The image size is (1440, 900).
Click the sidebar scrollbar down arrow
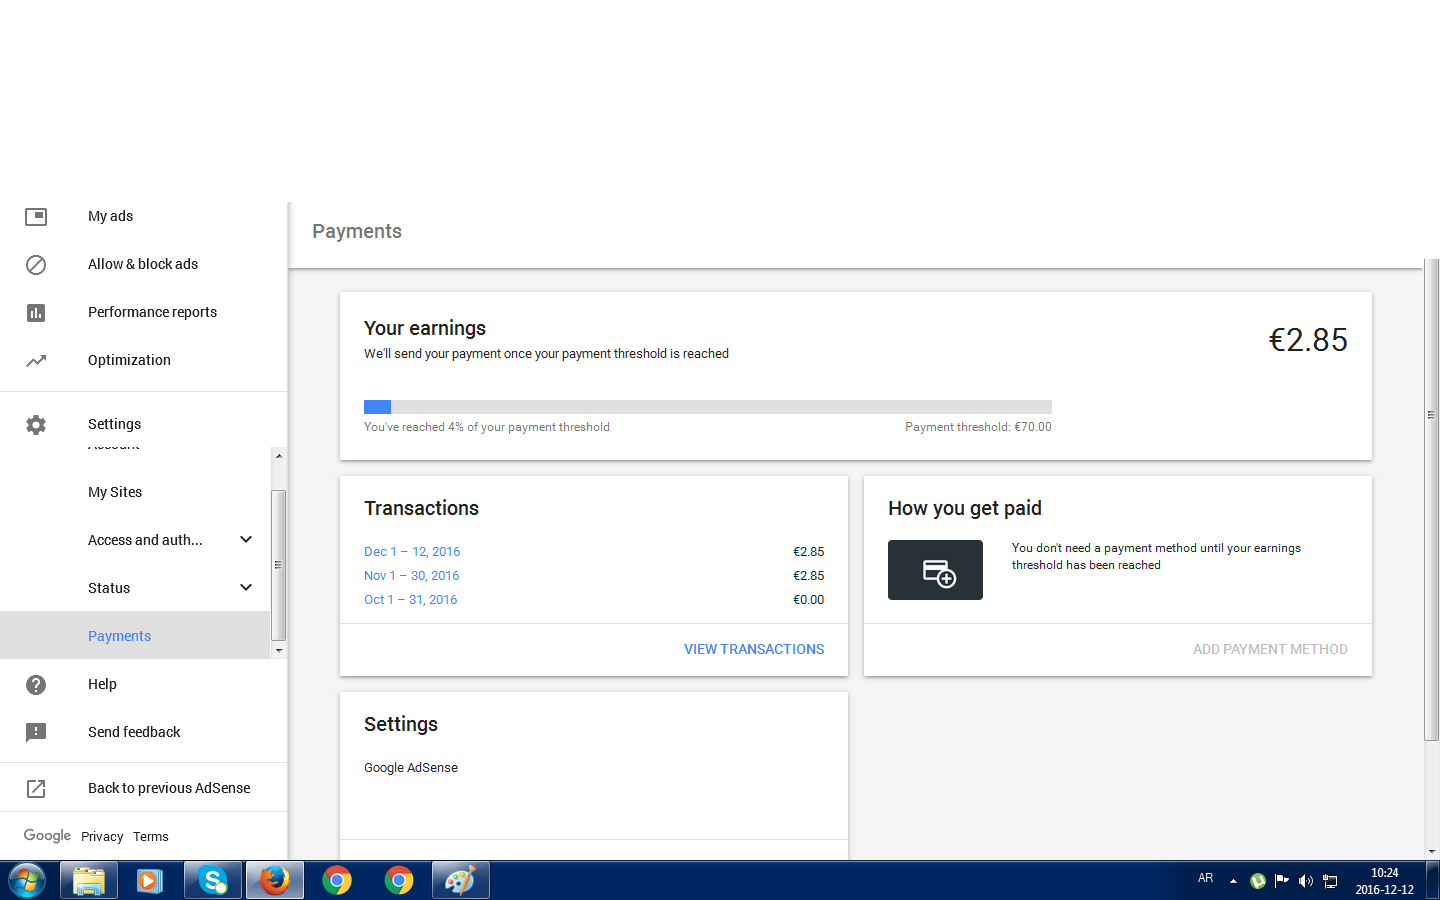(x=279, y=651)
